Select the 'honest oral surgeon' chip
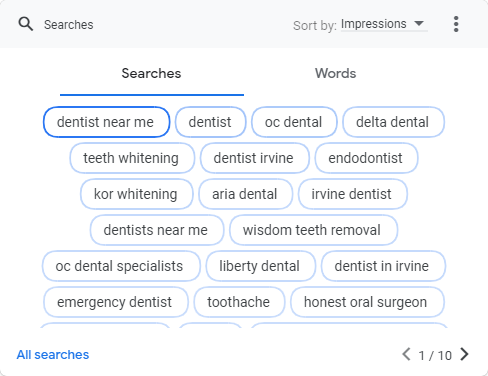 [x=367, y=302]
